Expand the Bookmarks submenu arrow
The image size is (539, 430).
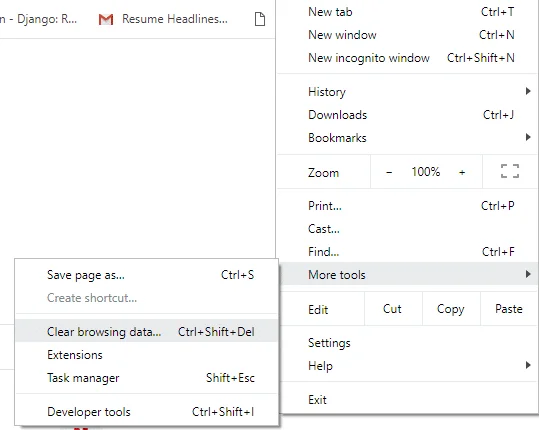[528, 137]
